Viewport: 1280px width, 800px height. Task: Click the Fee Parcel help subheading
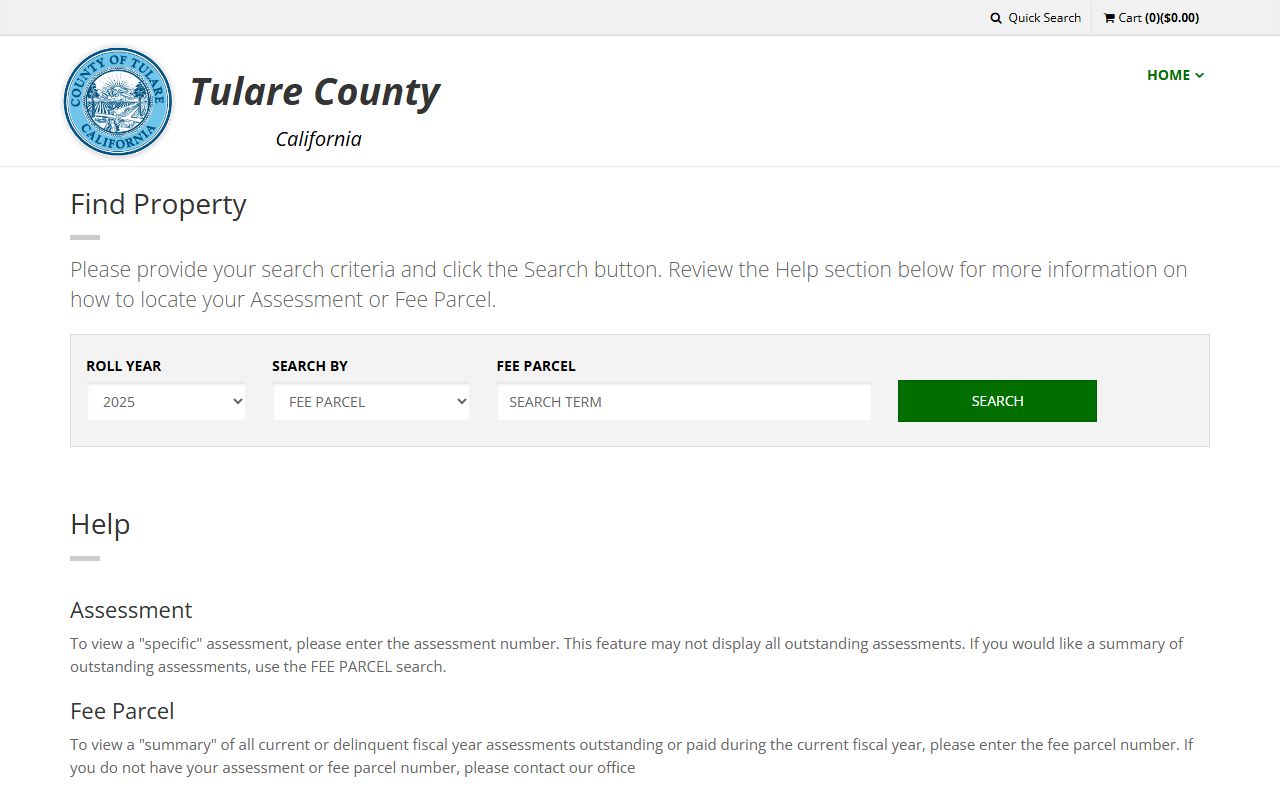click(x=122, y=711)
